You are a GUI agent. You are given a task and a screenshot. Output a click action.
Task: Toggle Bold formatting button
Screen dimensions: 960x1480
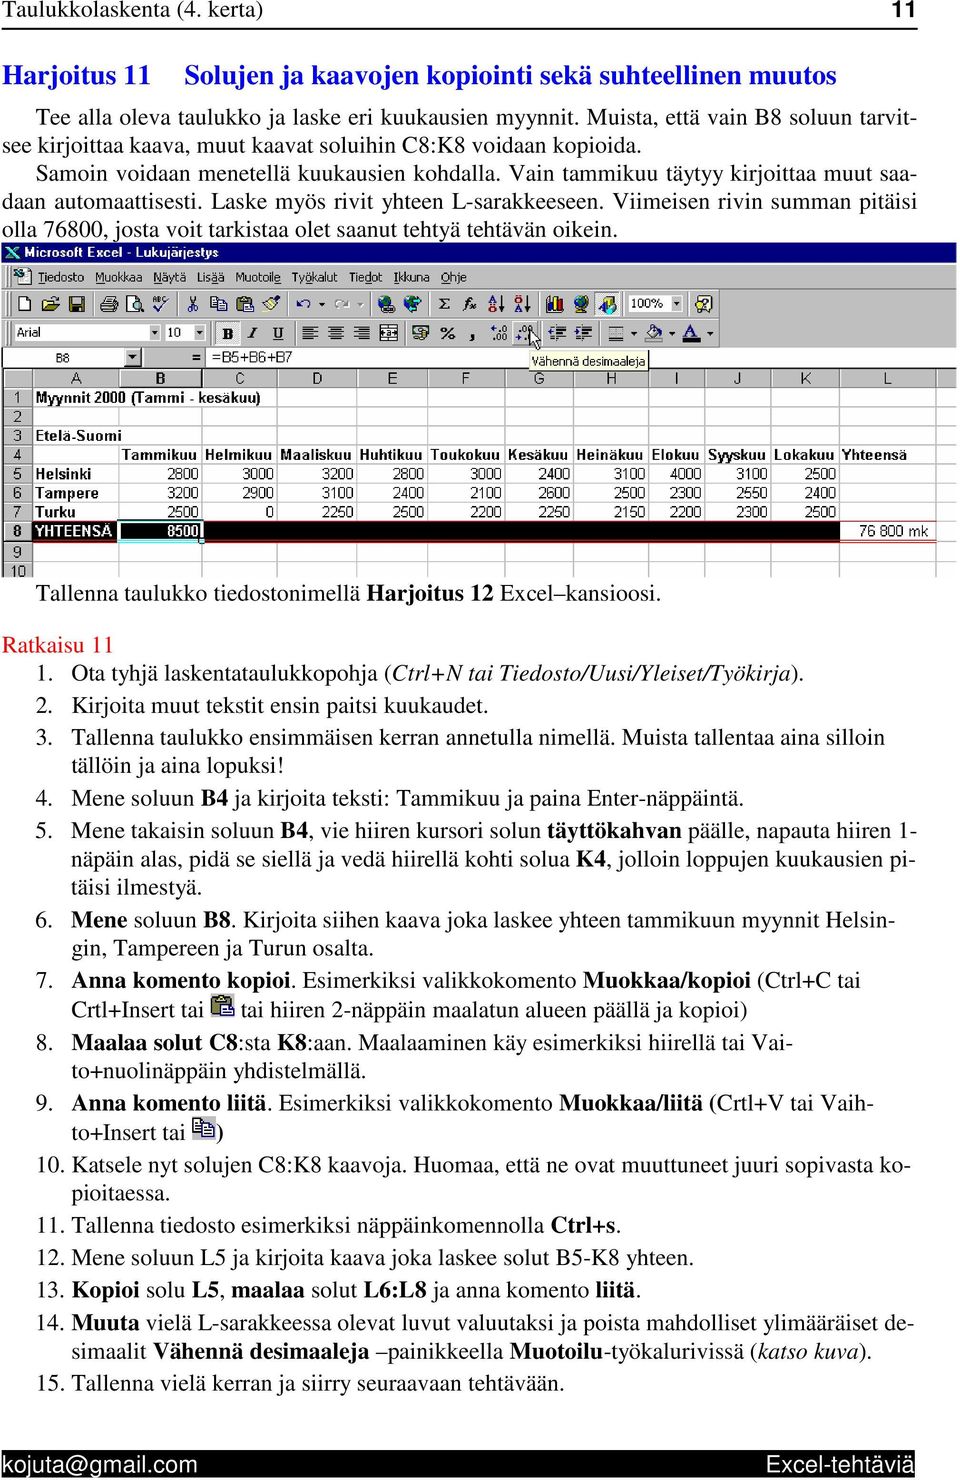click(x=227, y=333)
